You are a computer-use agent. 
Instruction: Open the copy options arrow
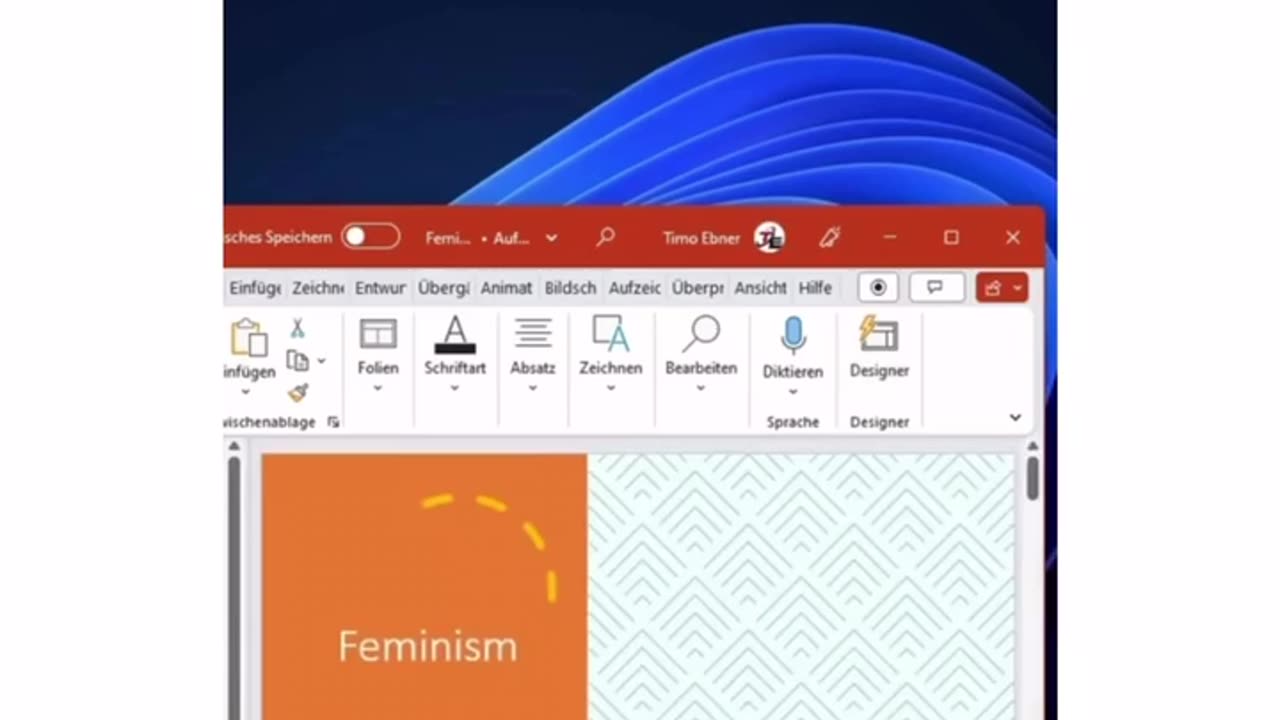point(321,361)
